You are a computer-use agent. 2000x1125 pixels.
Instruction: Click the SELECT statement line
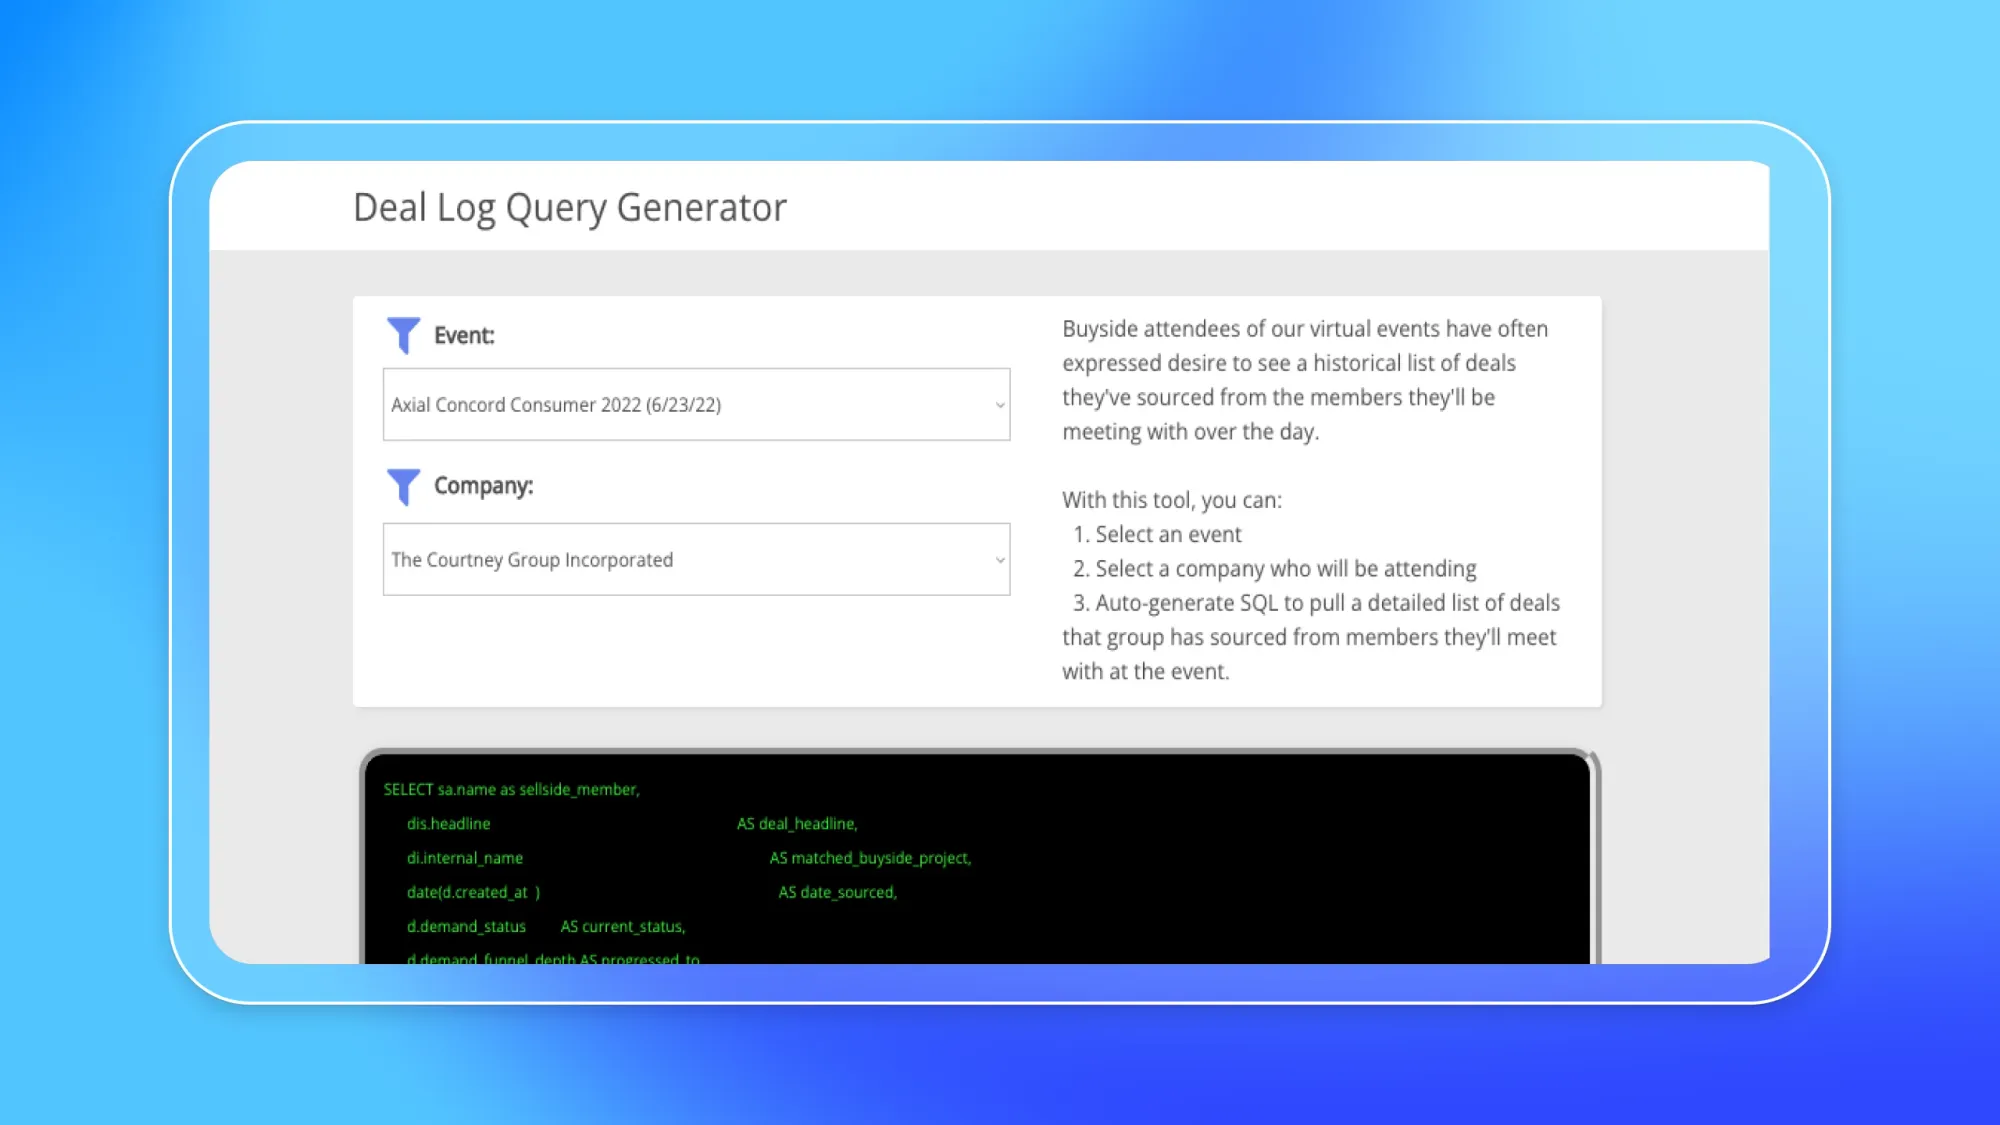pyautogui.click(x=512, y=788)
